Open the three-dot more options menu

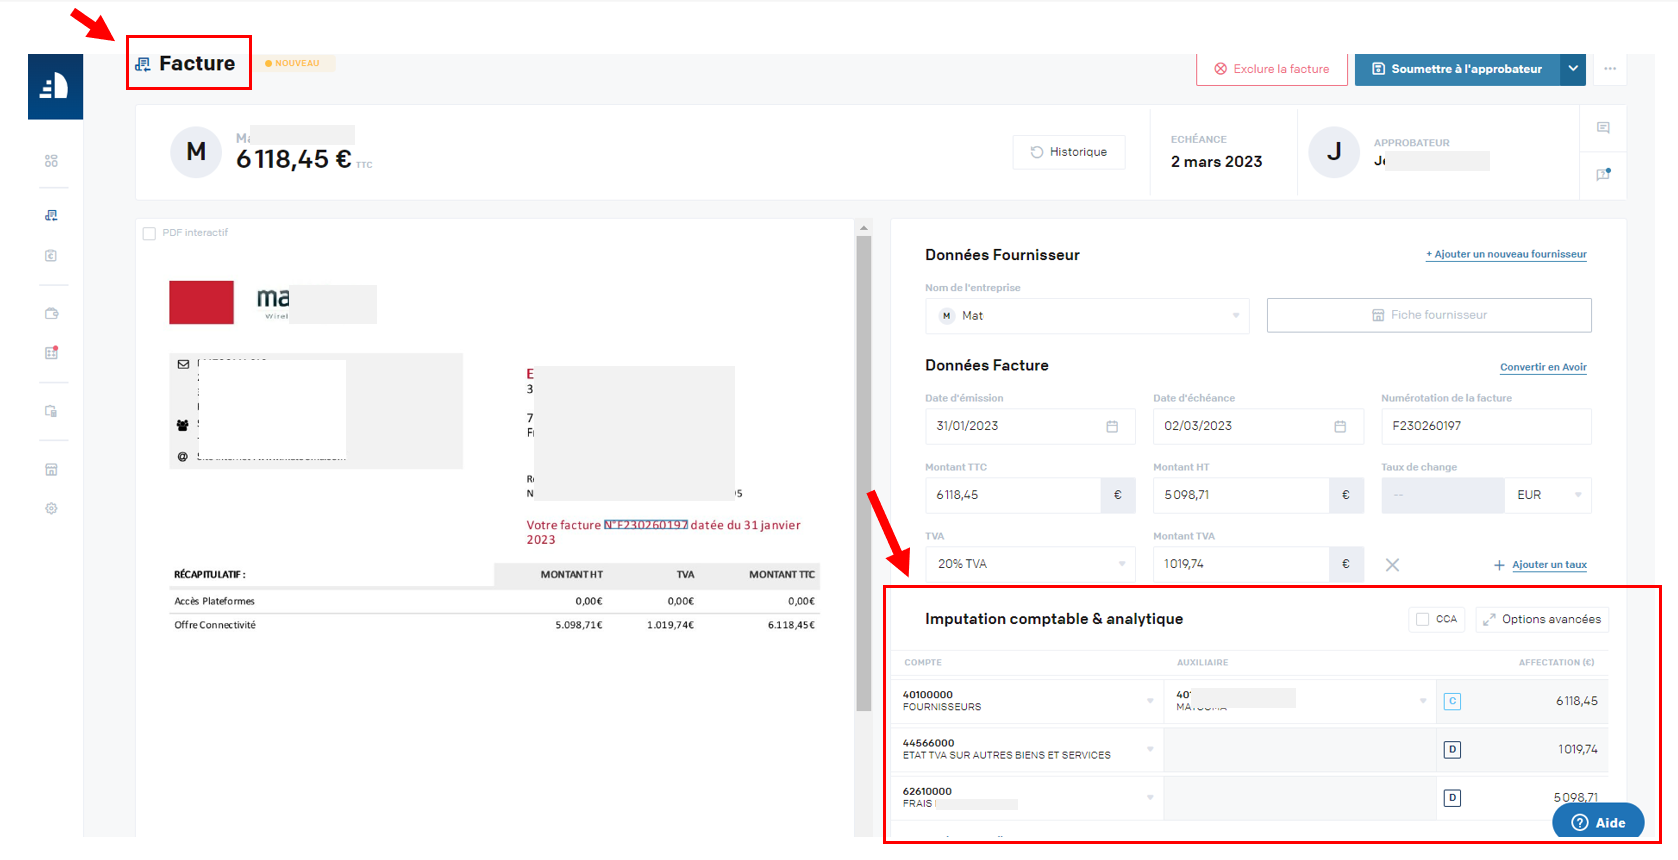point(1610,69)
